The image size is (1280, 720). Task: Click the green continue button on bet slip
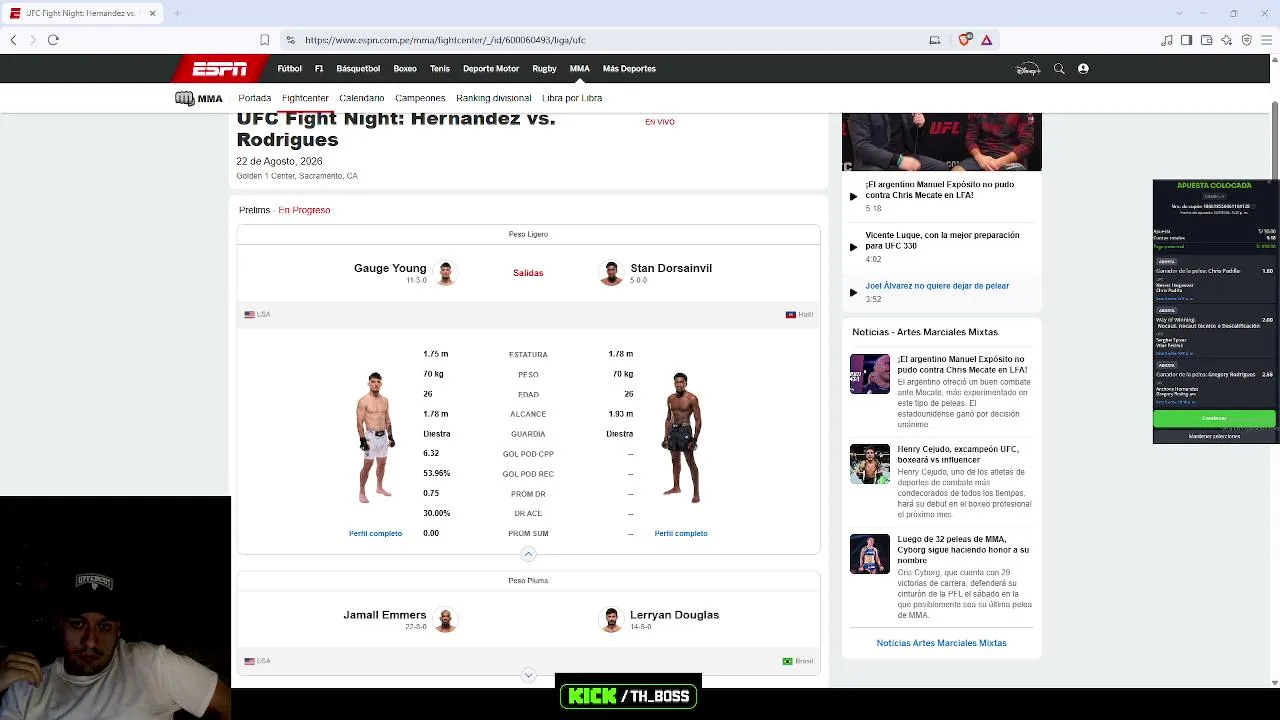(1214, 418)
